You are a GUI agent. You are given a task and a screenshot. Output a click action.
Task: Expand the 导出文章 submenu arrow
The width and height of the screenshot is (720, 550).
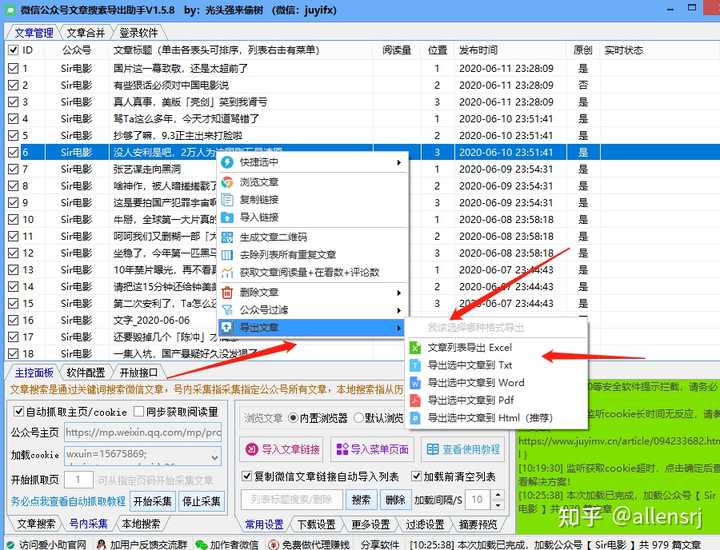[399, 327]
